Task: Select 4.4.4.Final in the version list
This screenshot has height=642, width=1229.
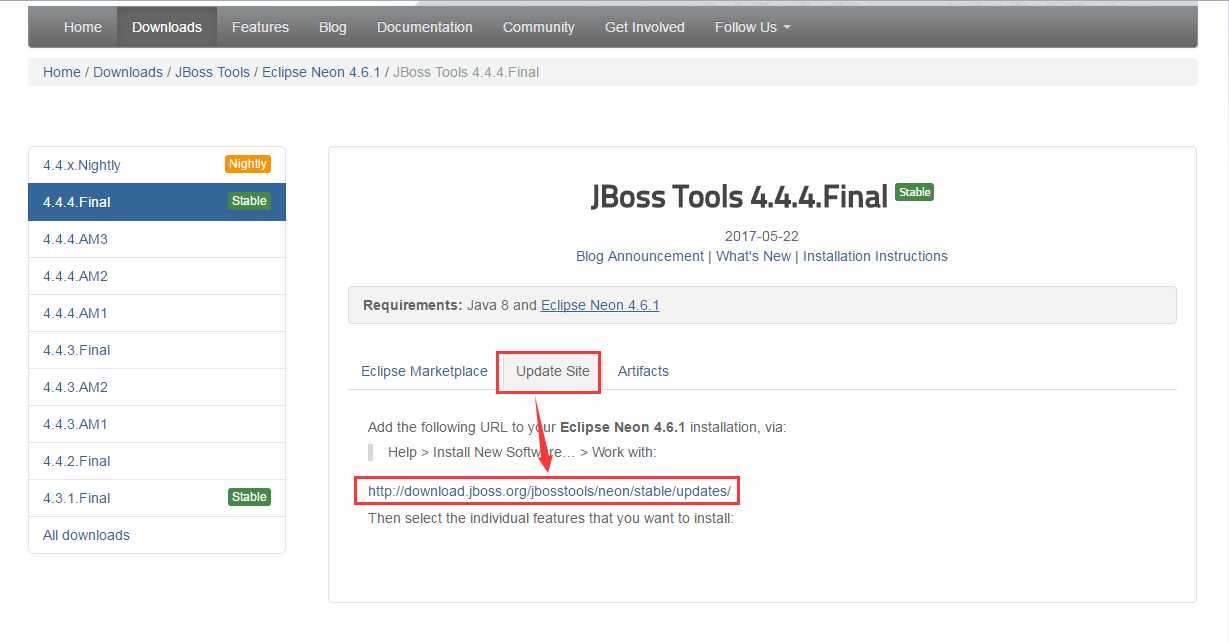Action: click(x=157, y=202)
